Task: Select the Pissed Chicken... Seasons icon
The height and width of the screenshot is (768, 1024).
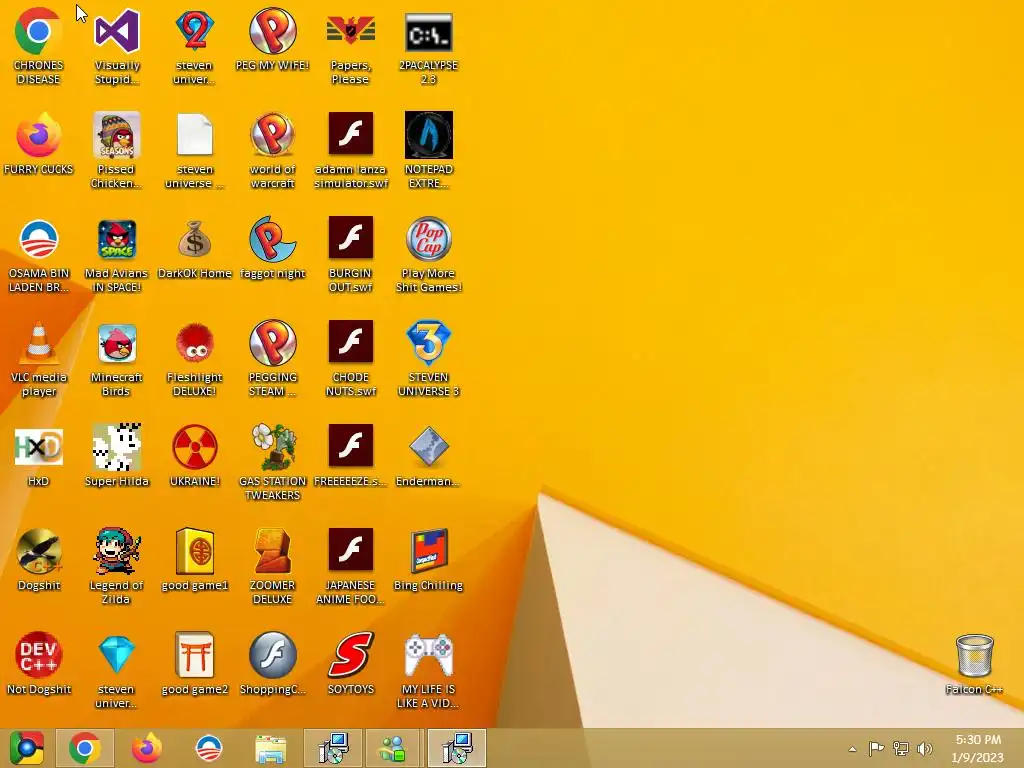Action: (x=117, y=150)
